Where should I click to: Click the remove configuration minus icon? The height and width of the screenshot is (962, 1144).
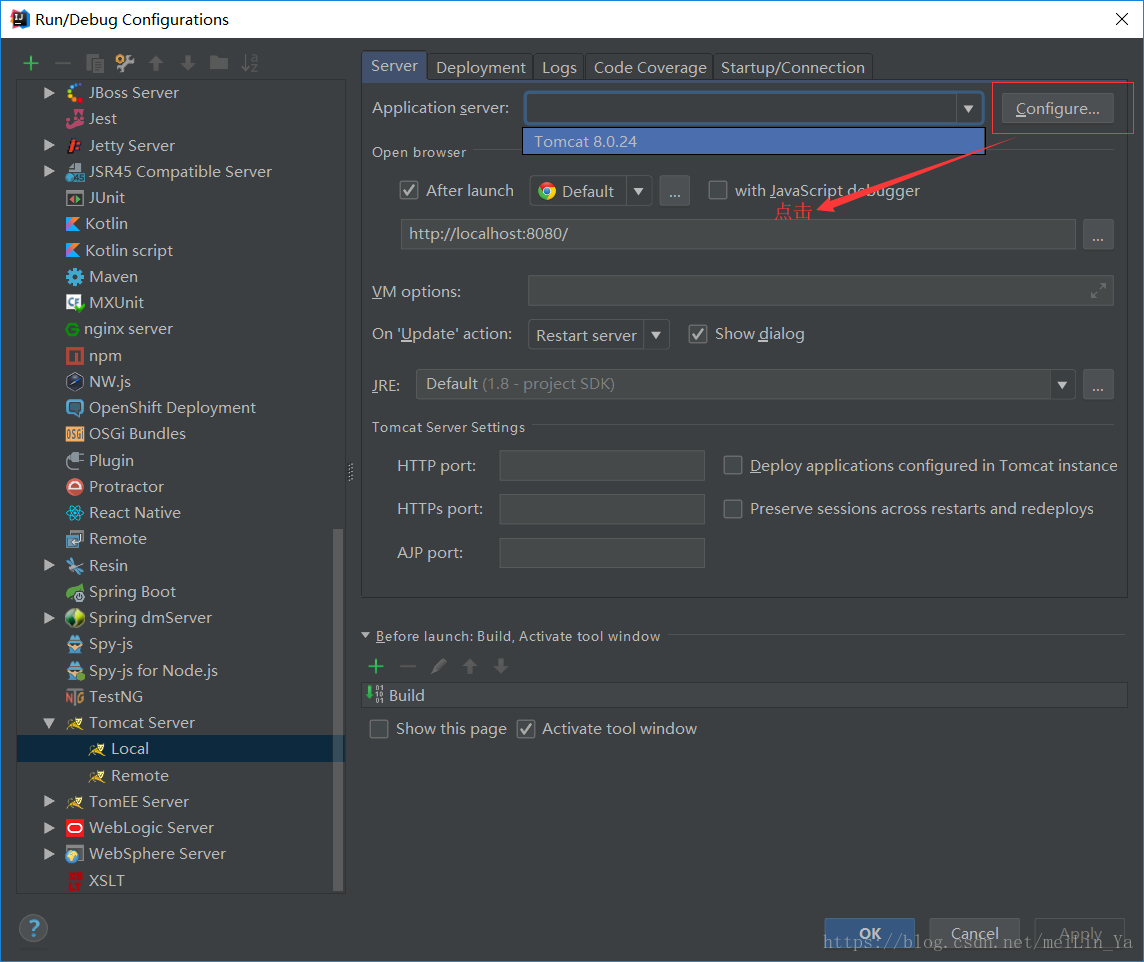pos(63,63)
